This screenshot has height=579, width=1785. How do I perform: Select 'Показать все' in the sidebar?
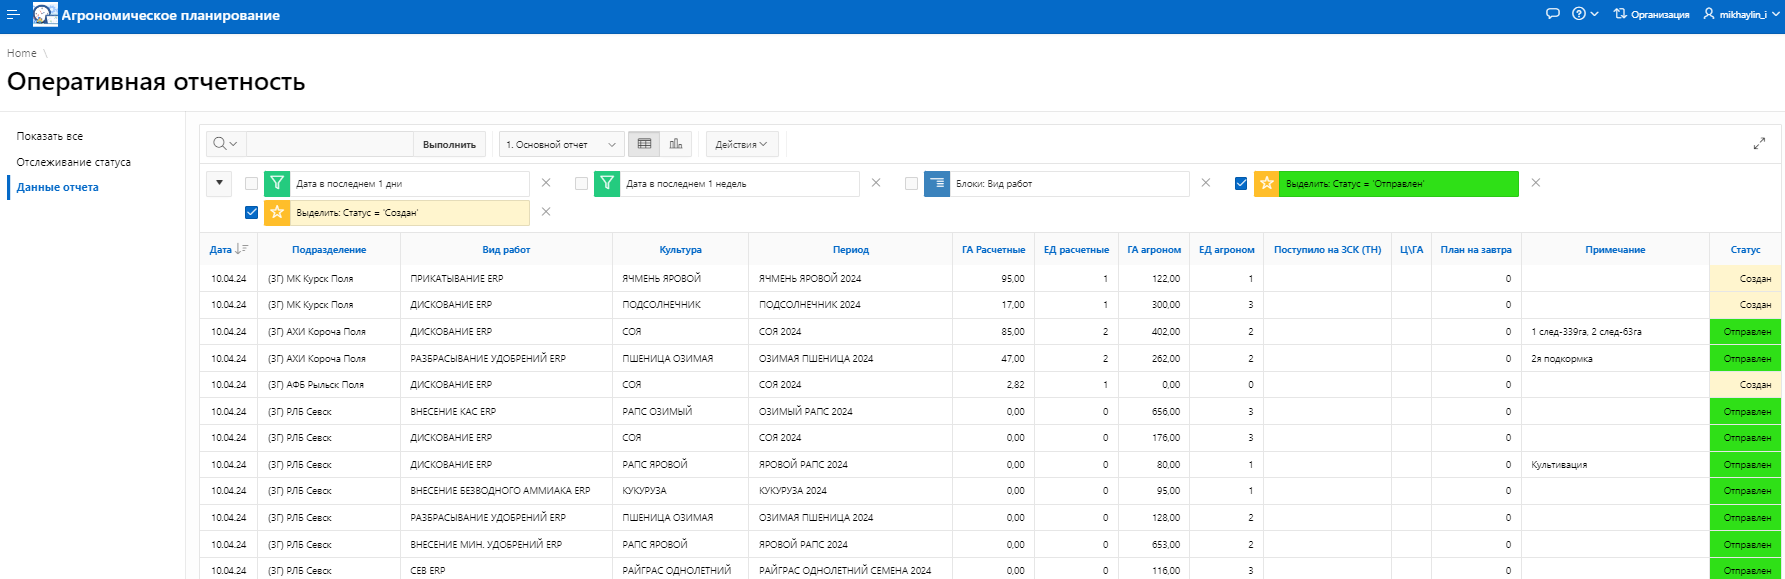point(50,136)
